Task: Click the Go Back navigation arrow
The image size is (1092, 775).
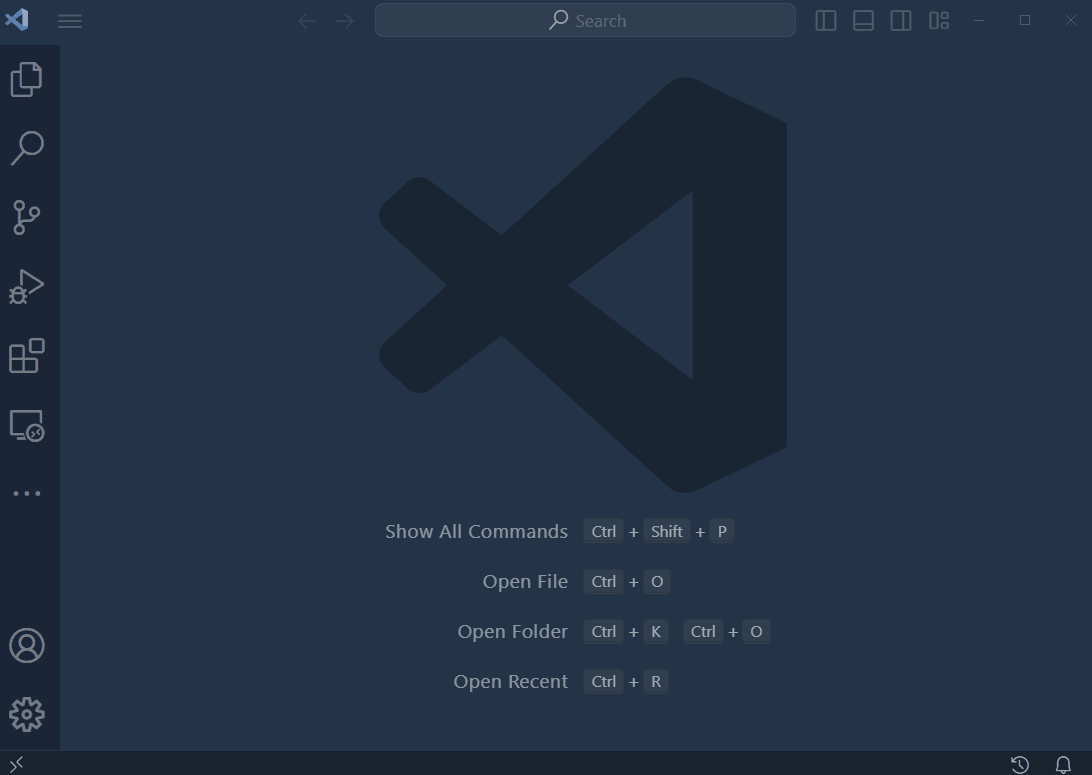Action: pos(307,21)
